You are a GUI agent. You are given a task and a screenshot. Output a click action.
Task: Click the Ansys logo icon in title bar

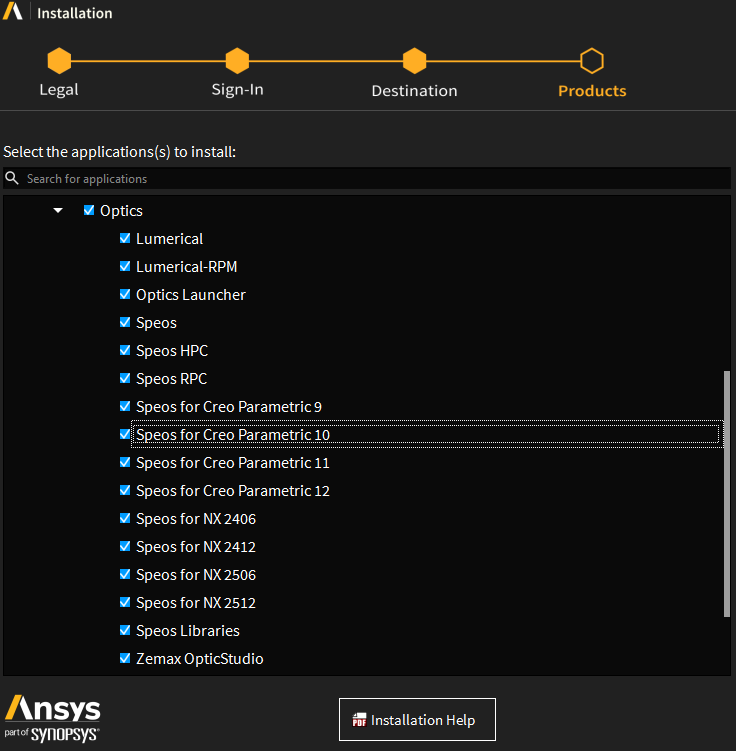12,11
